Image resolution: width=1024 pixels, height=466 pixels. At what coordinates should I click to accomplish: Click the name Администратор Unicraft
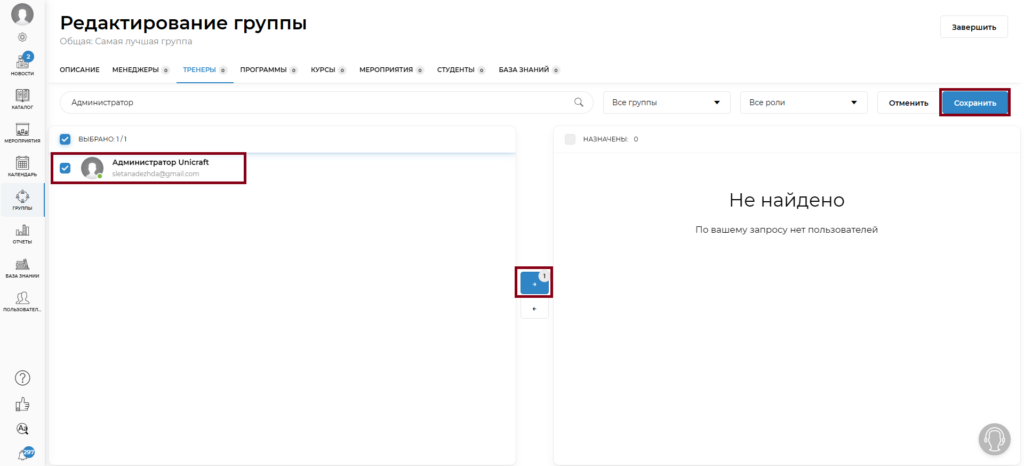161,162
